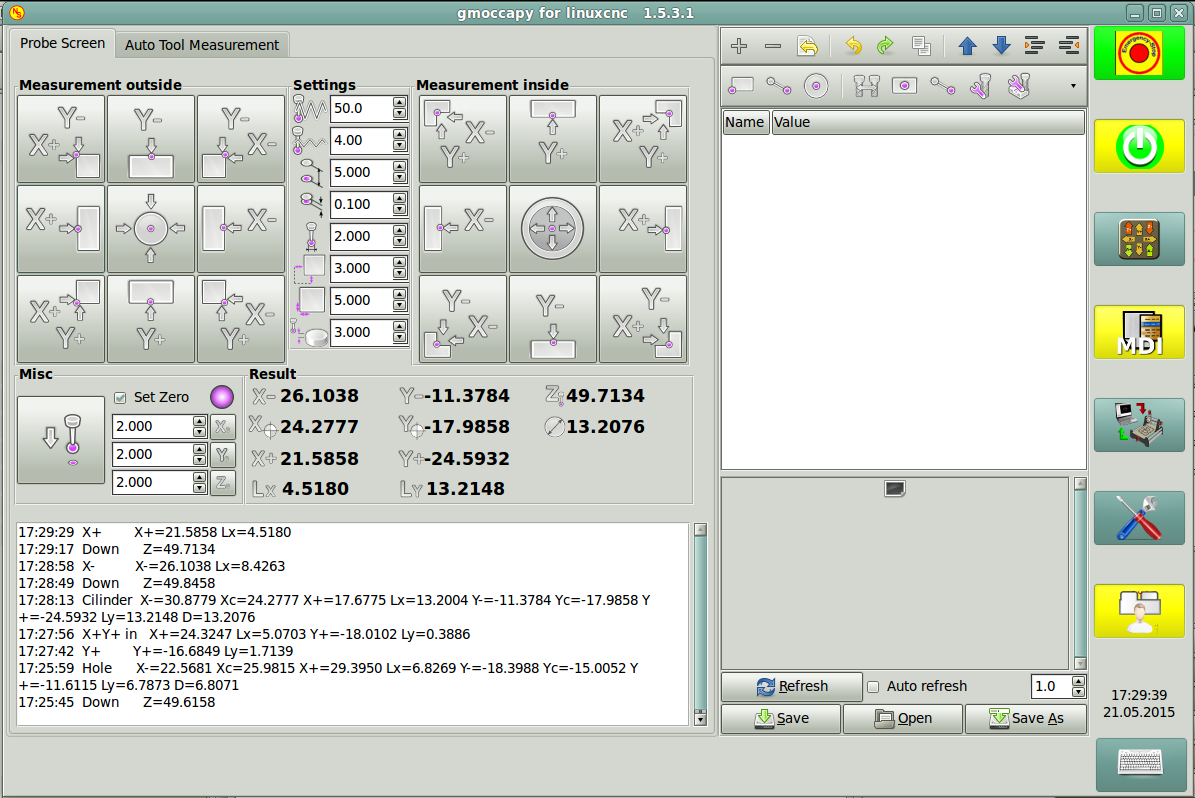Switch to the Probe Screen tab
The image size is (1195, 798).
62,44
